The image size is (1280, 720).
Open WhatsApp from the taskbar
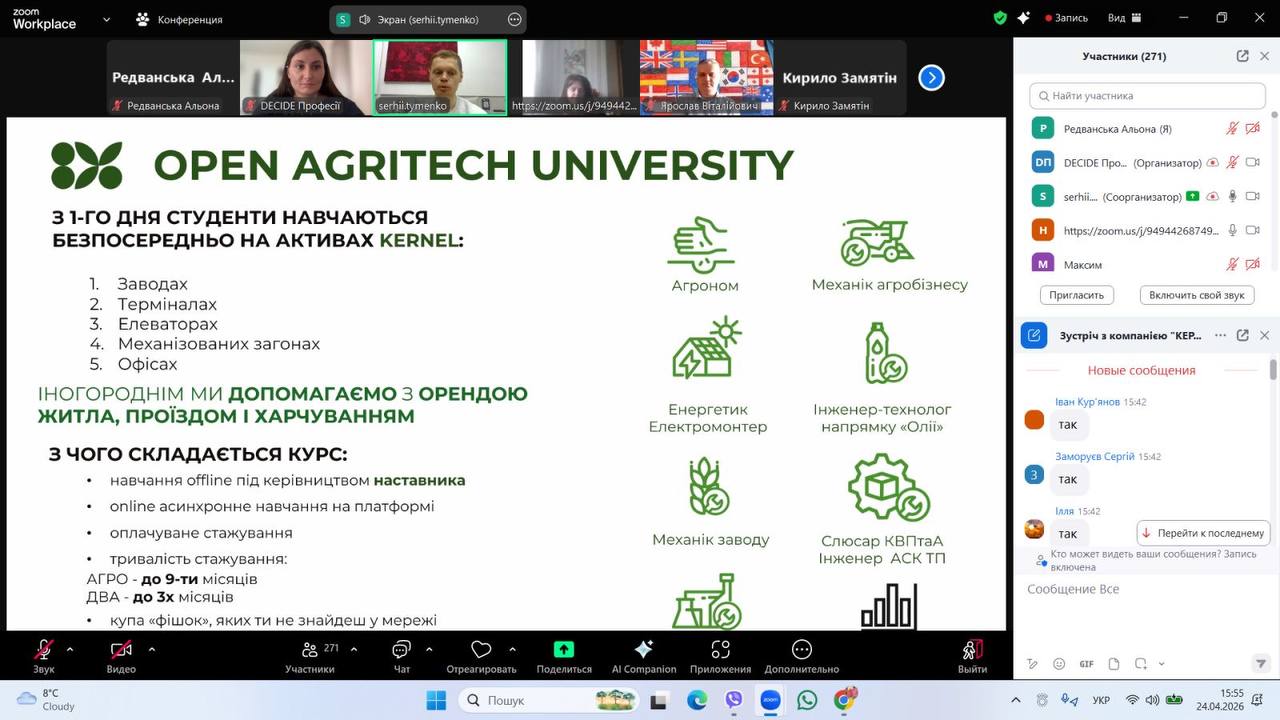tap(807, 700)
